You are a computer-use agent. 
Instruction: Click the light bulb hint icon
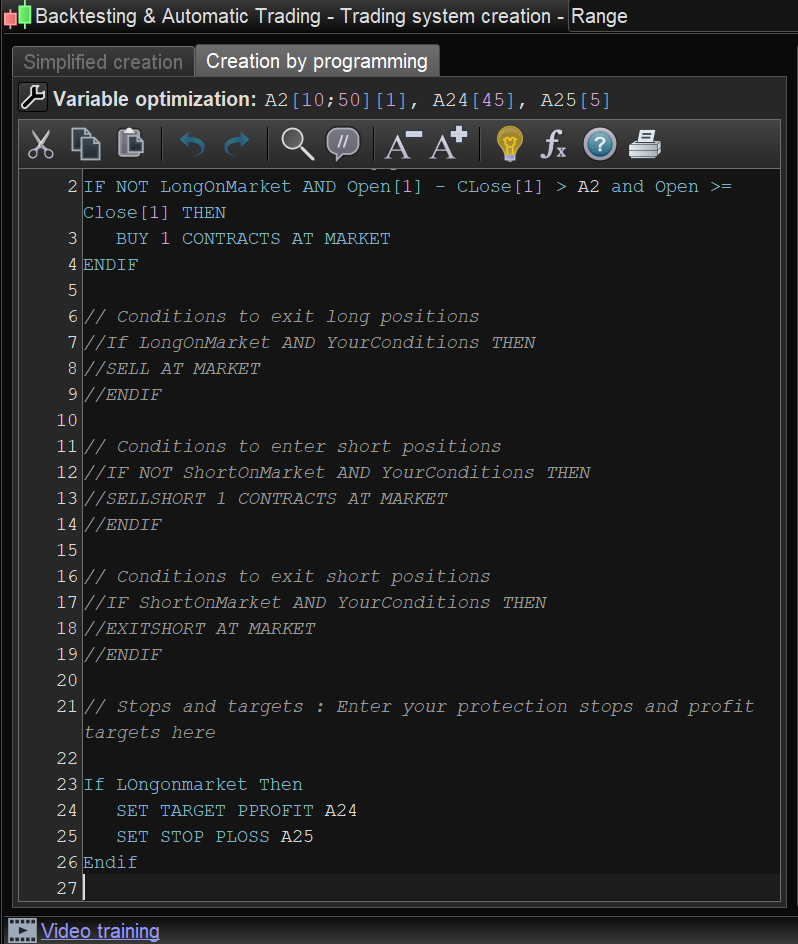[510, 145]
